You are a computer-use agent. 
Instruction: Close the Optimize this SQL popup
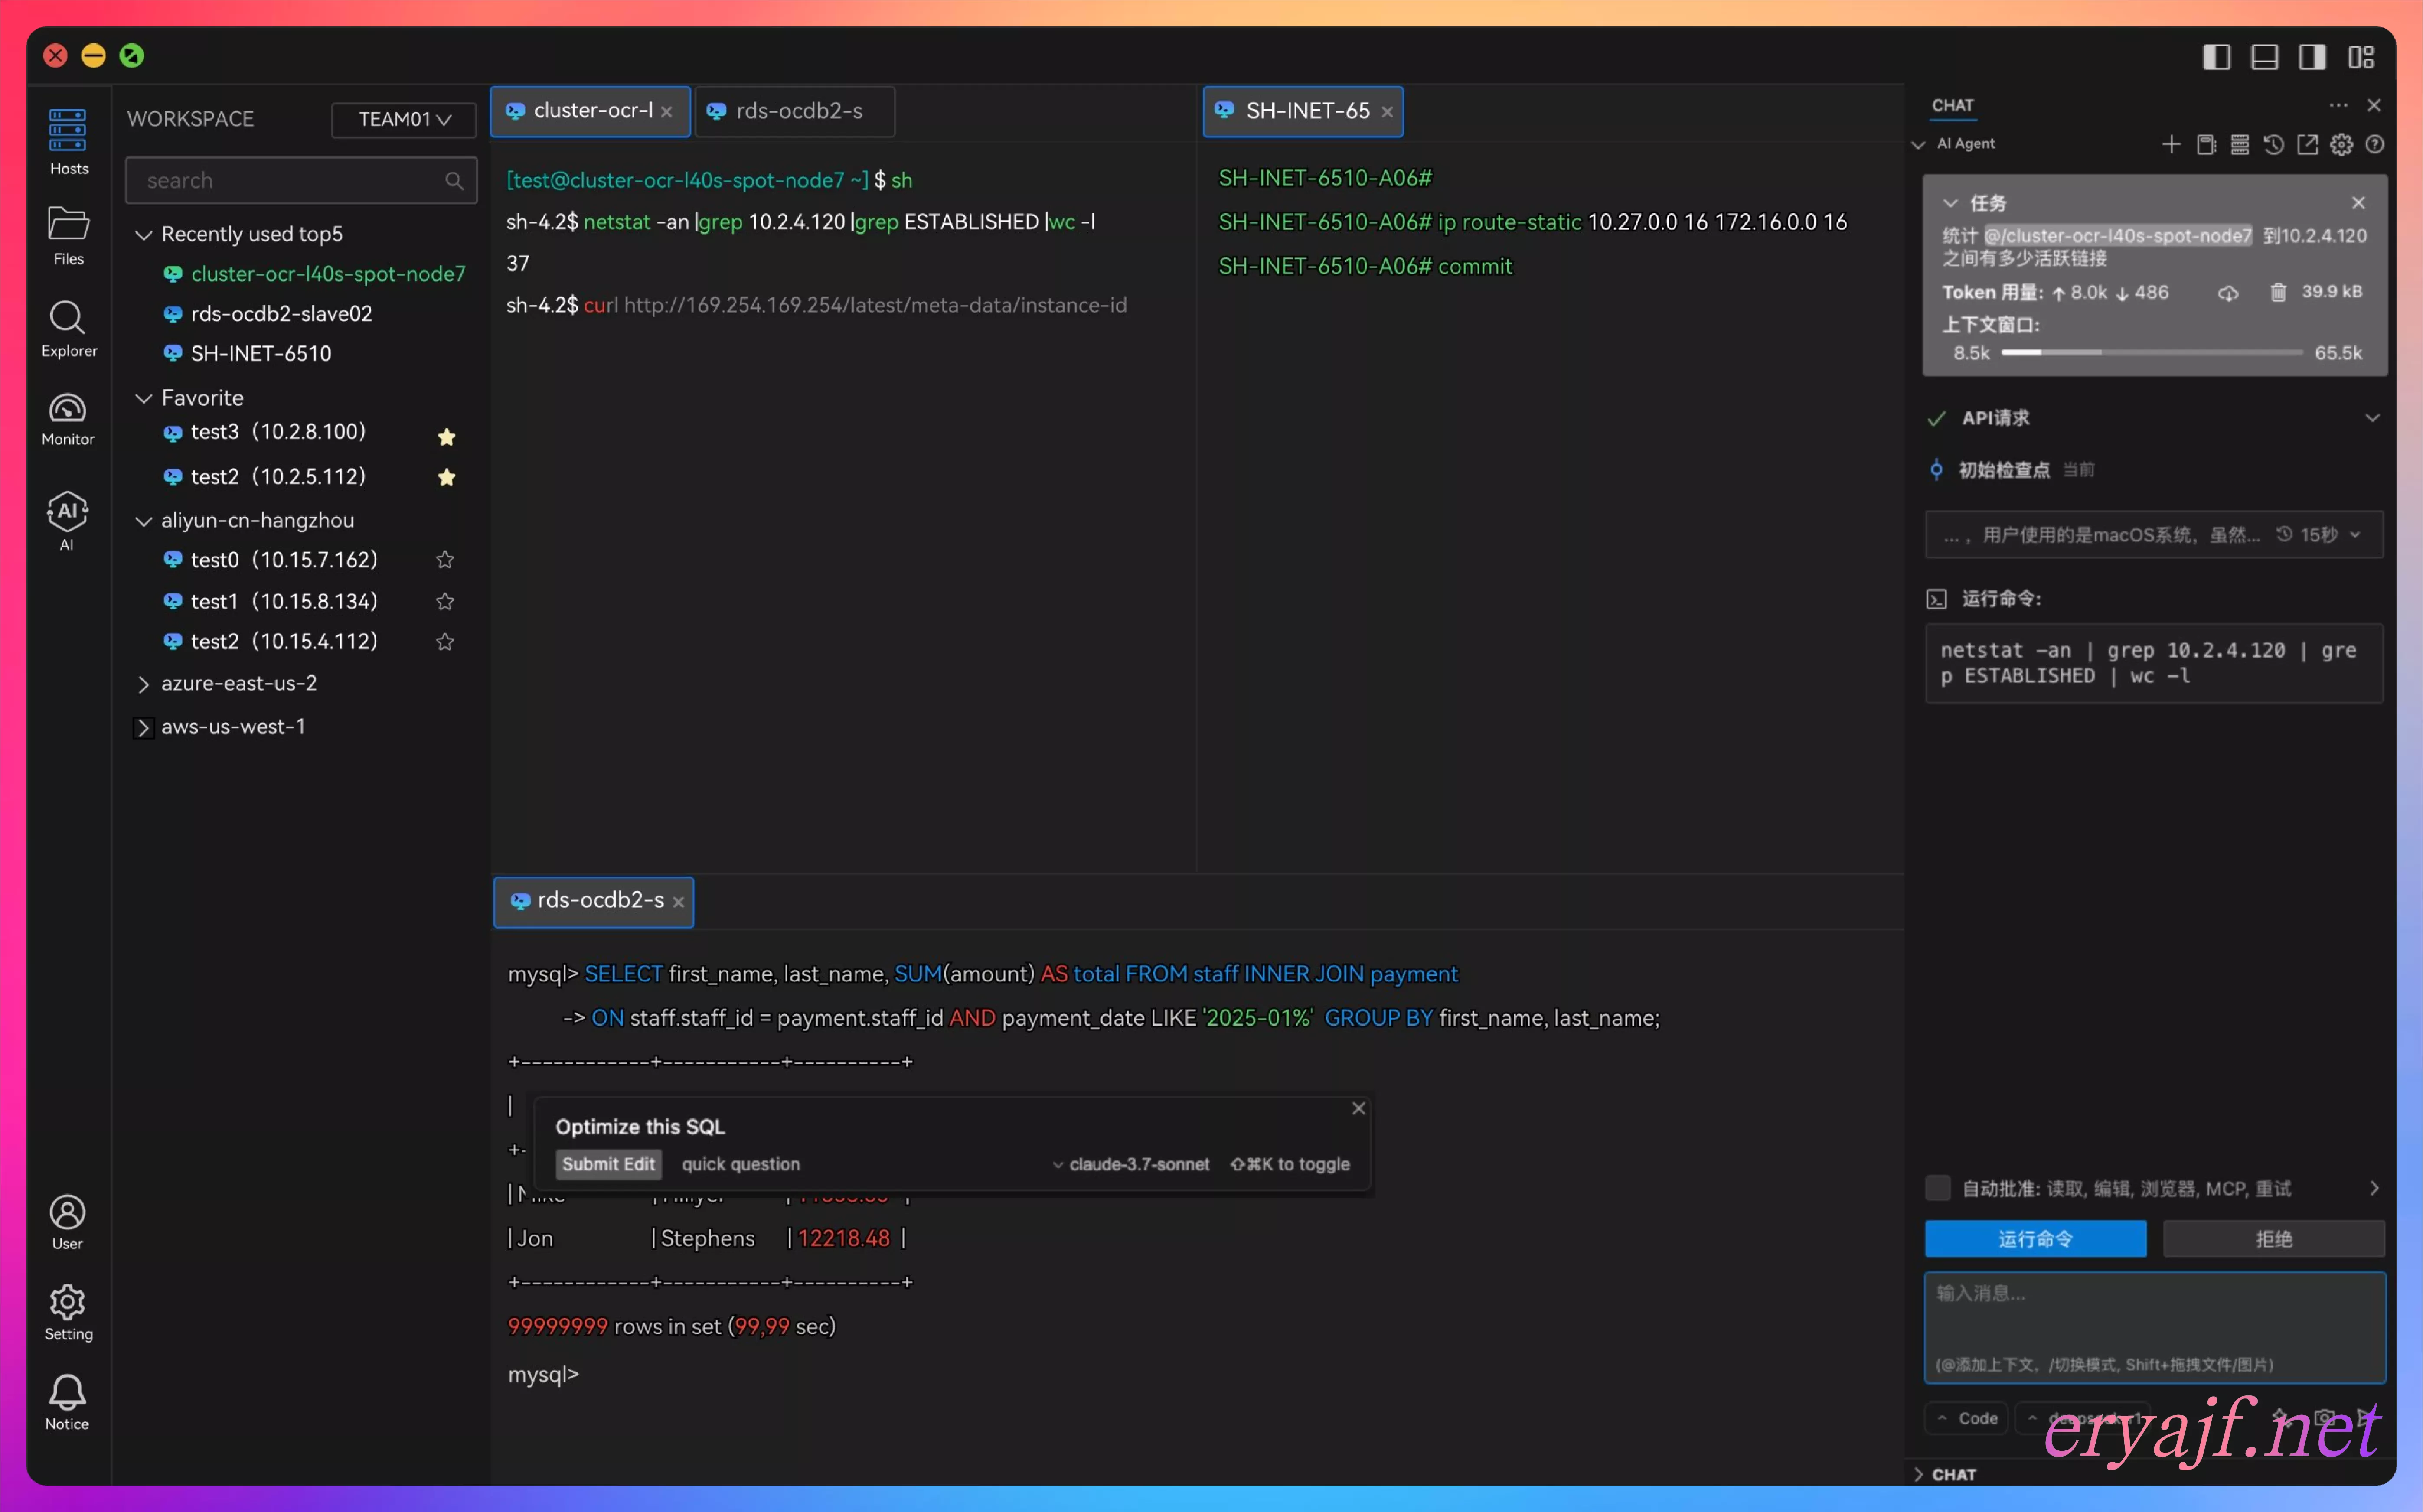pos(1358,1108)
